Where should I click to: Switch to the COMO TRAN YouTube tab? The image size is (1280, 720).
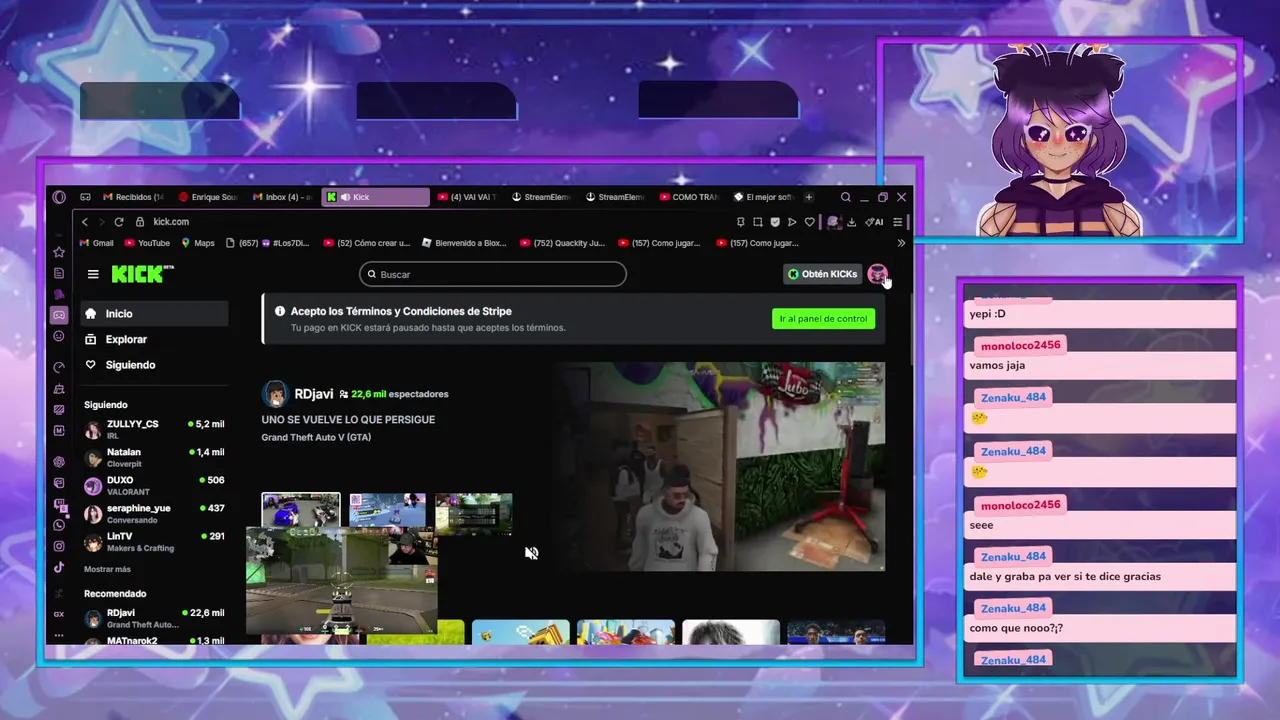[688, 197]
